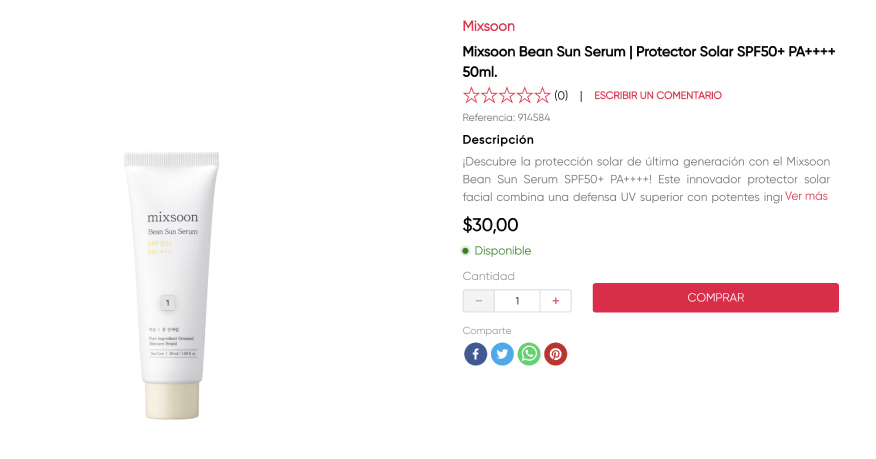This screenshot has width=876, height=459.
Task: Click the (0) review count
Action: [x=561, y=96]
